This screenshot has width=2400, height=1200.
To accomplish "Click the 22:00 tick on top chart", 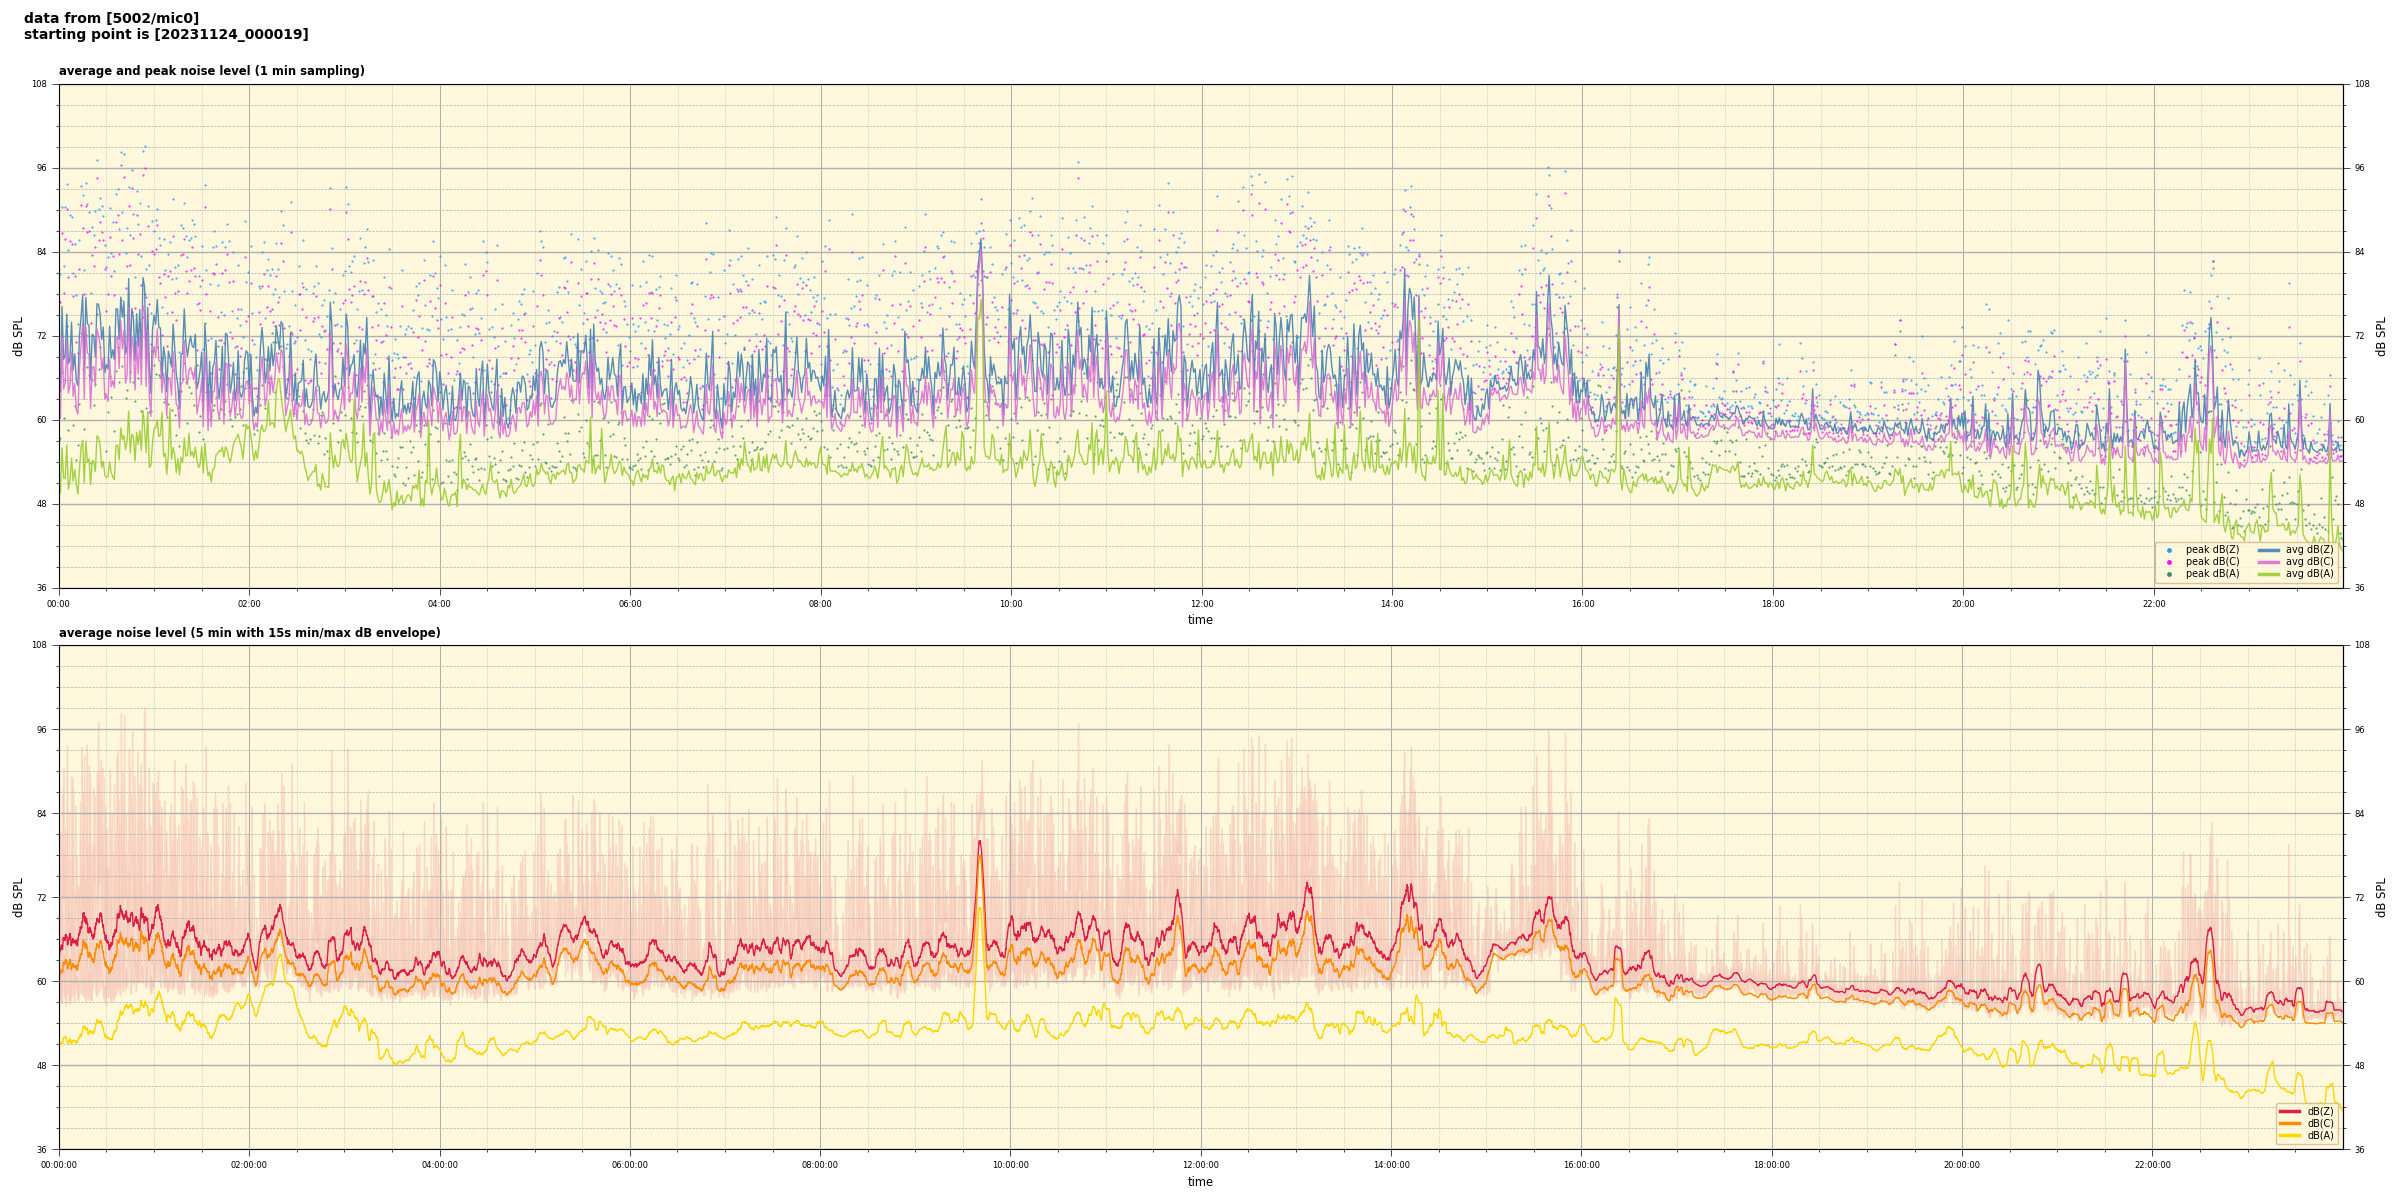I will coord(2153,604).
